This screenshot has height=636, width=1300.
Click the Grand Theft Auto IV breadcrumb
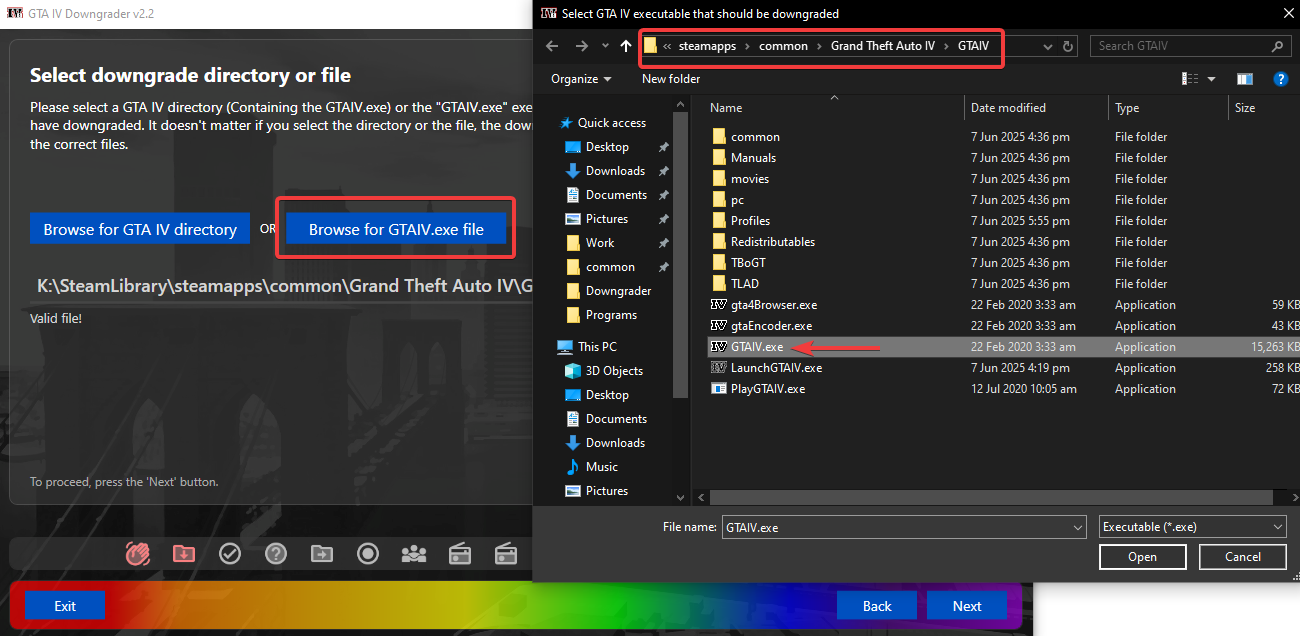[x=883, y=46]
